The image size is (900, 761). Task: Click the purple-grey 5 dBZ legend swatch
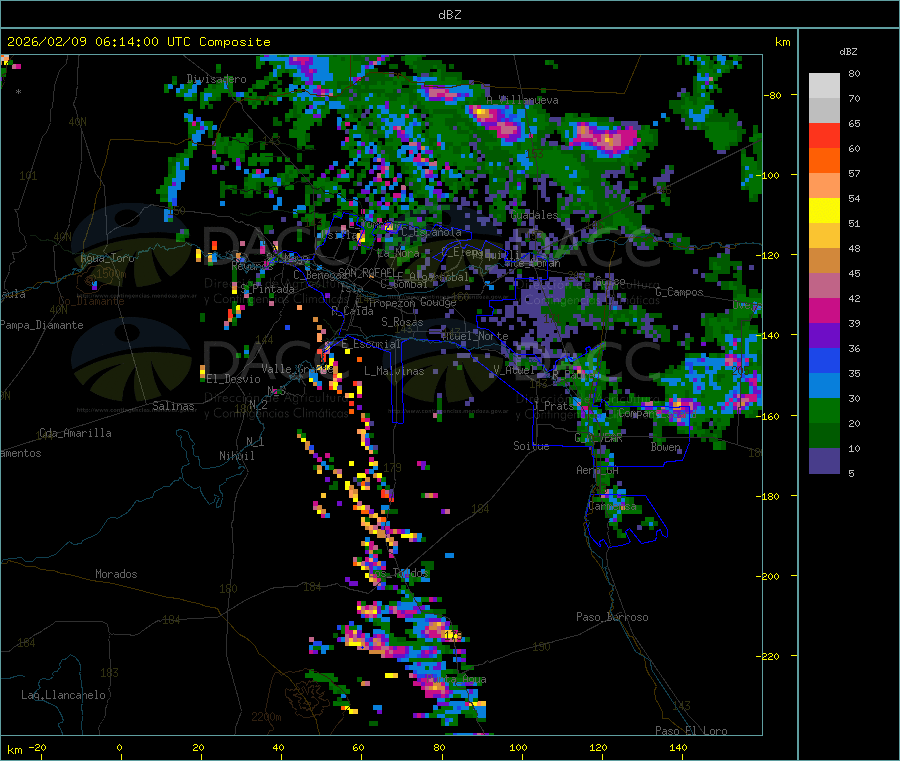(824, 461)
